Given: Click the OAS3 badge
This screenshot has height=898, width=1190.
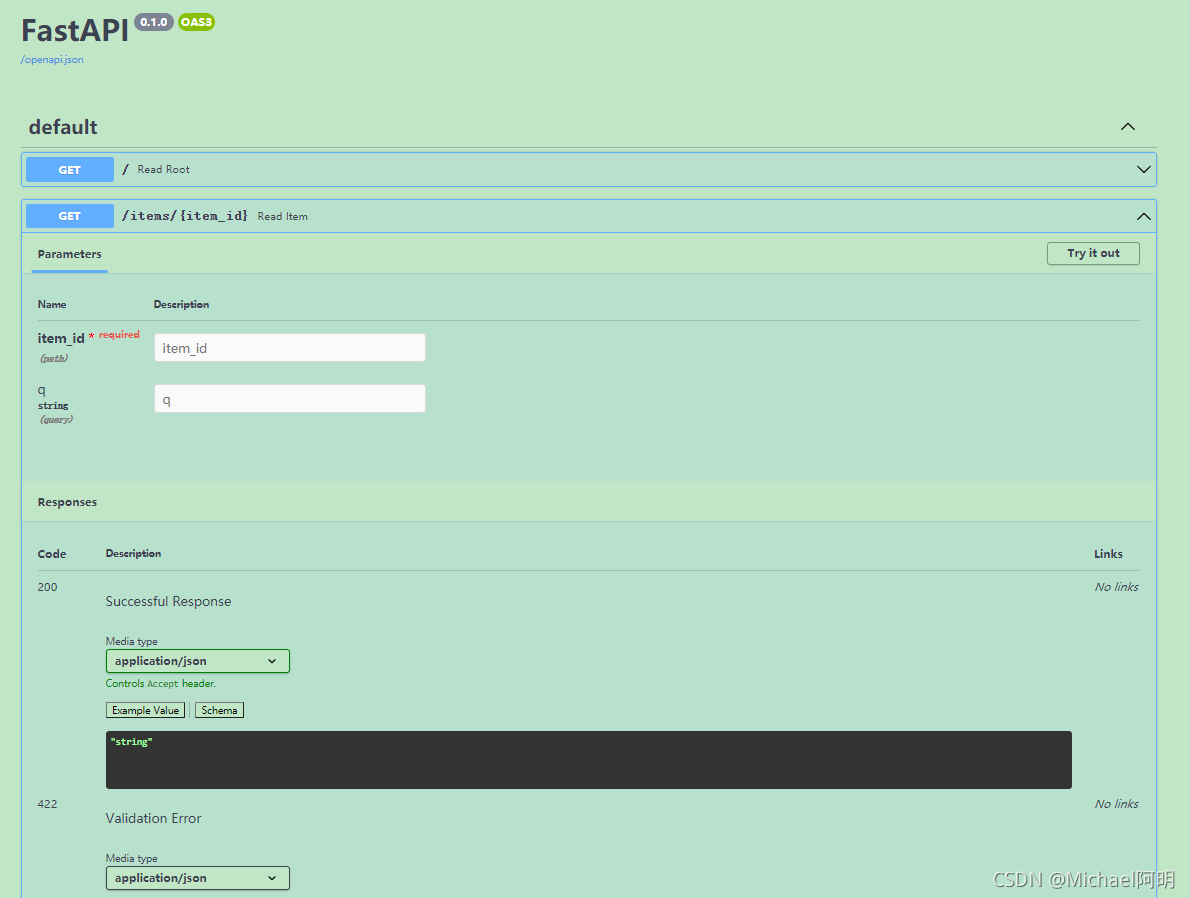Looking at the screenshot, I should [197, 22].
